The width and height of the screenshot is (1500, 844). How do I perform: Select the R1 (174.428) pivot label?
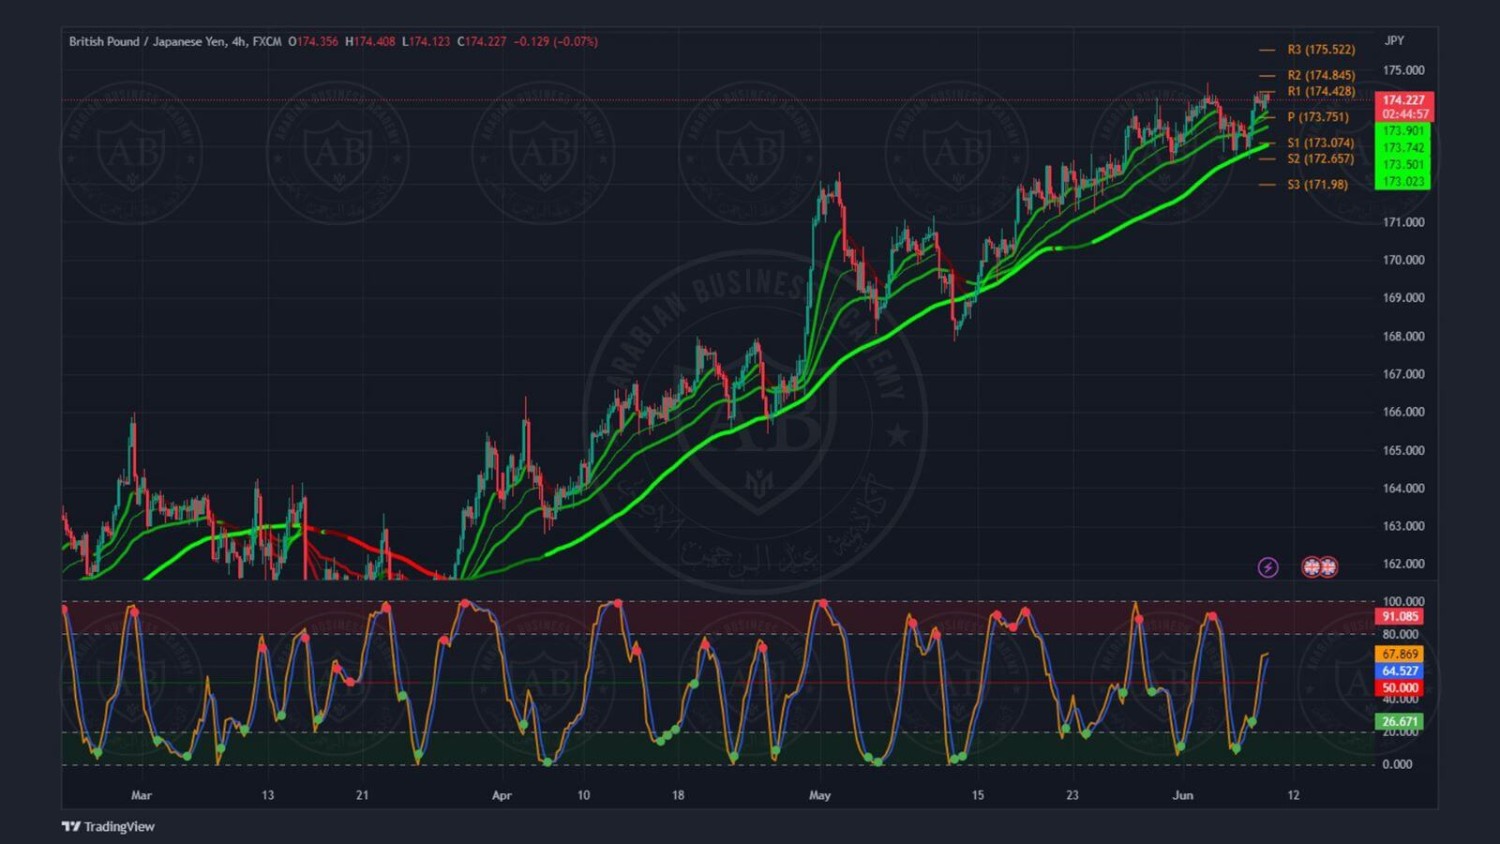[x=1321, y=92]
